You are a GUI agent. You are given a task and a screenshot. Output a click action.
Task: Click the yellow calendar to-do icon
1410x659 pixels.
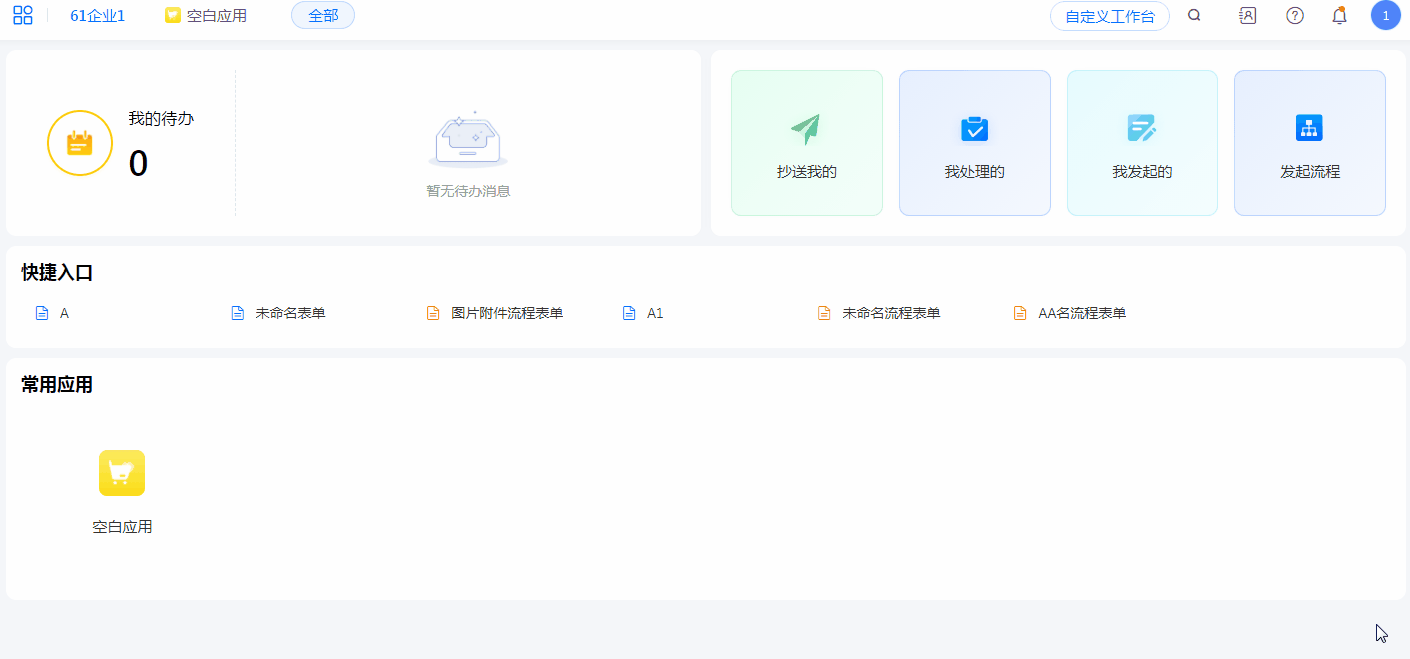[x=80, y=143]
